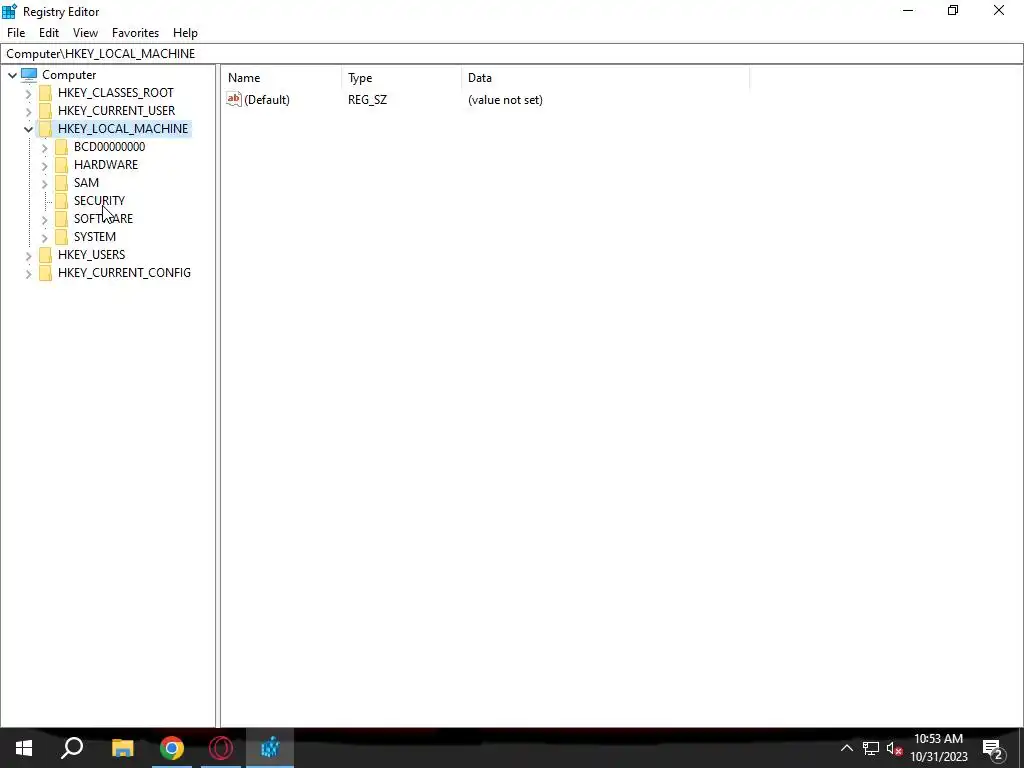Screen dimensions: 1024x768
Task: Expand HKEY_CURRENT_CONFIG tree node
Action: tap(28, 274)
